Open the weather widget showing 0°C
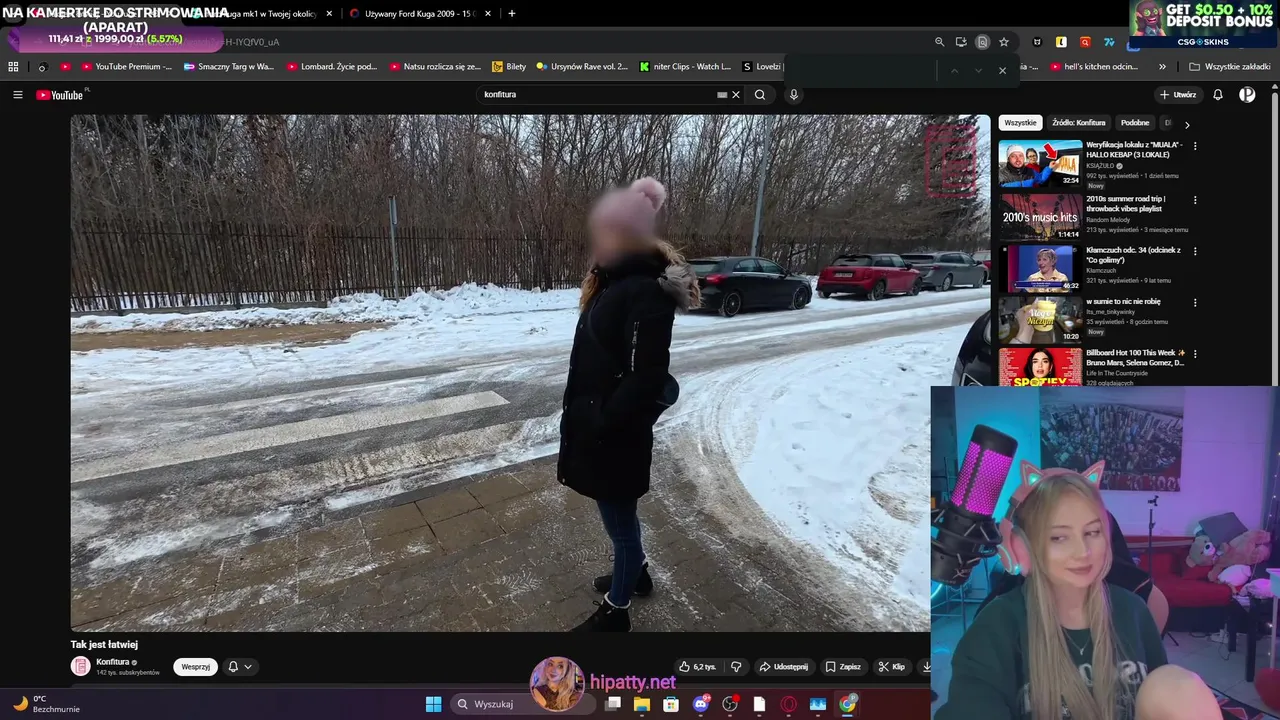Viewport: 1280px width, 720px height. tap(45, 704)
